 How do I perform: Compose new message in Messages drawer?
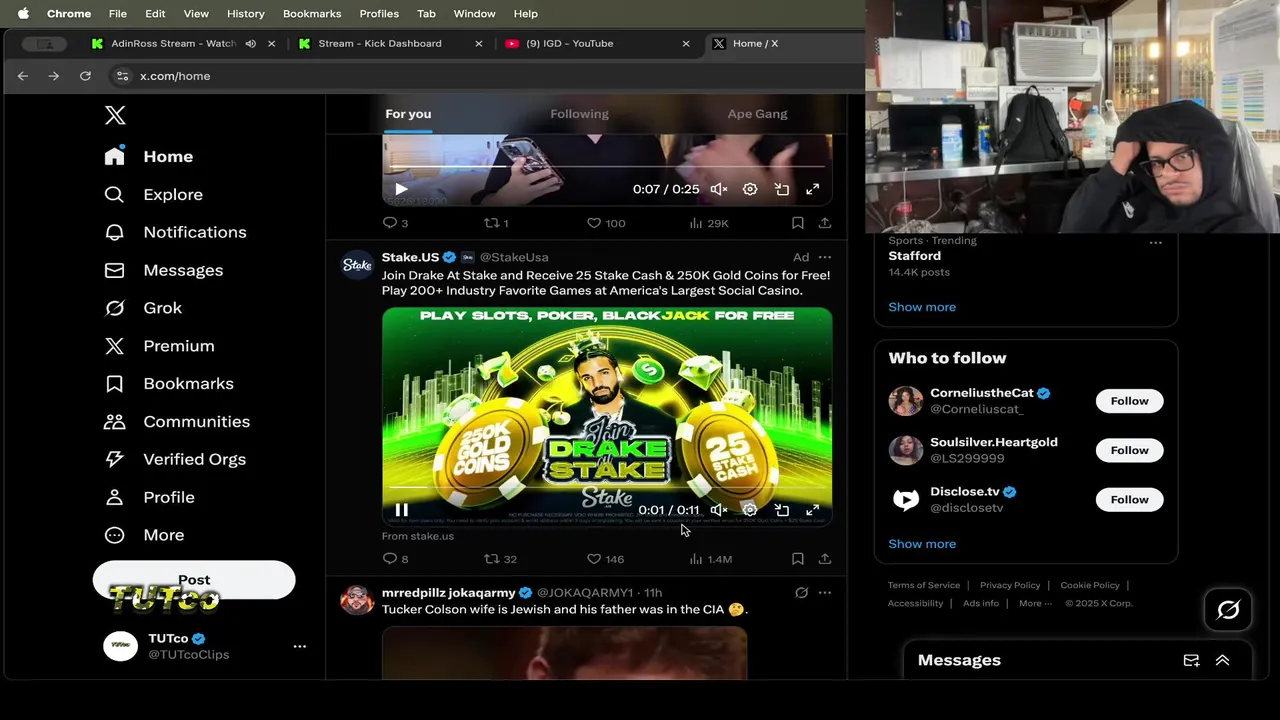pos(1191,660)
